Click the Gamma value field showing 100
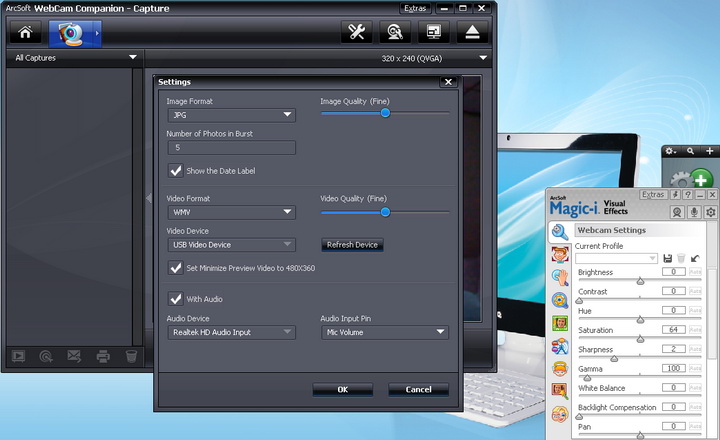 tap(674, 368)
